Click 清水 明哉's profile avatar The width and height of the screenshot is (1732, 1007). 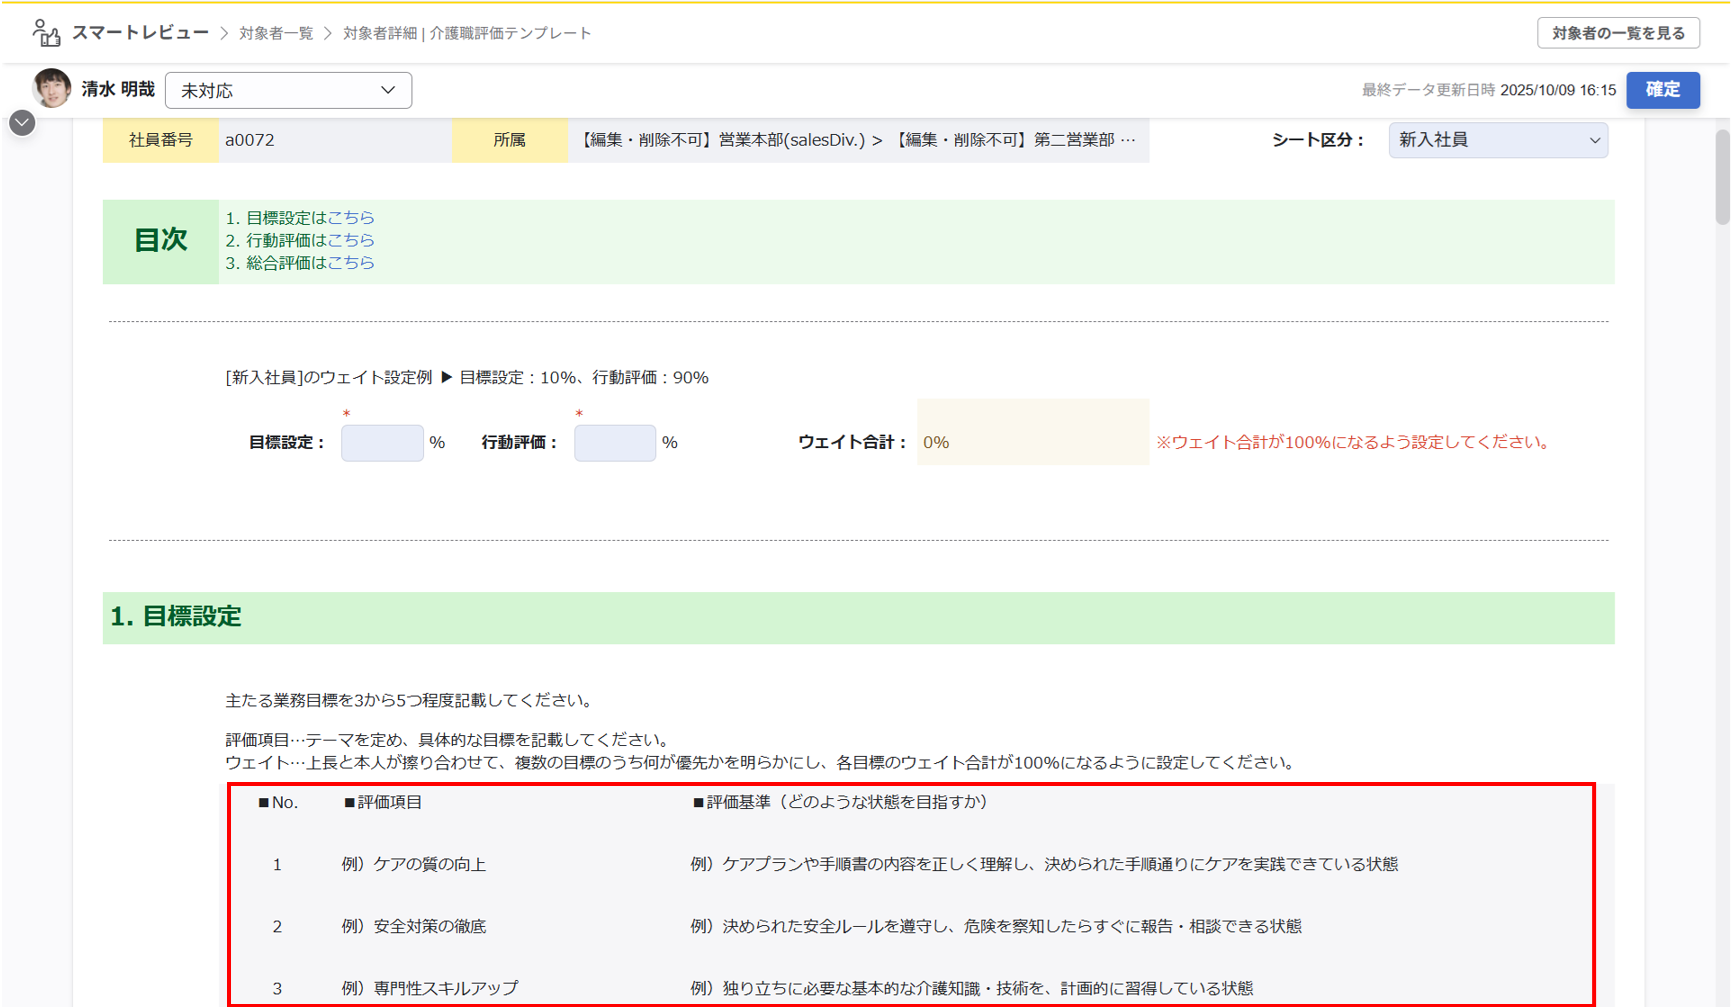pos(51,89)
